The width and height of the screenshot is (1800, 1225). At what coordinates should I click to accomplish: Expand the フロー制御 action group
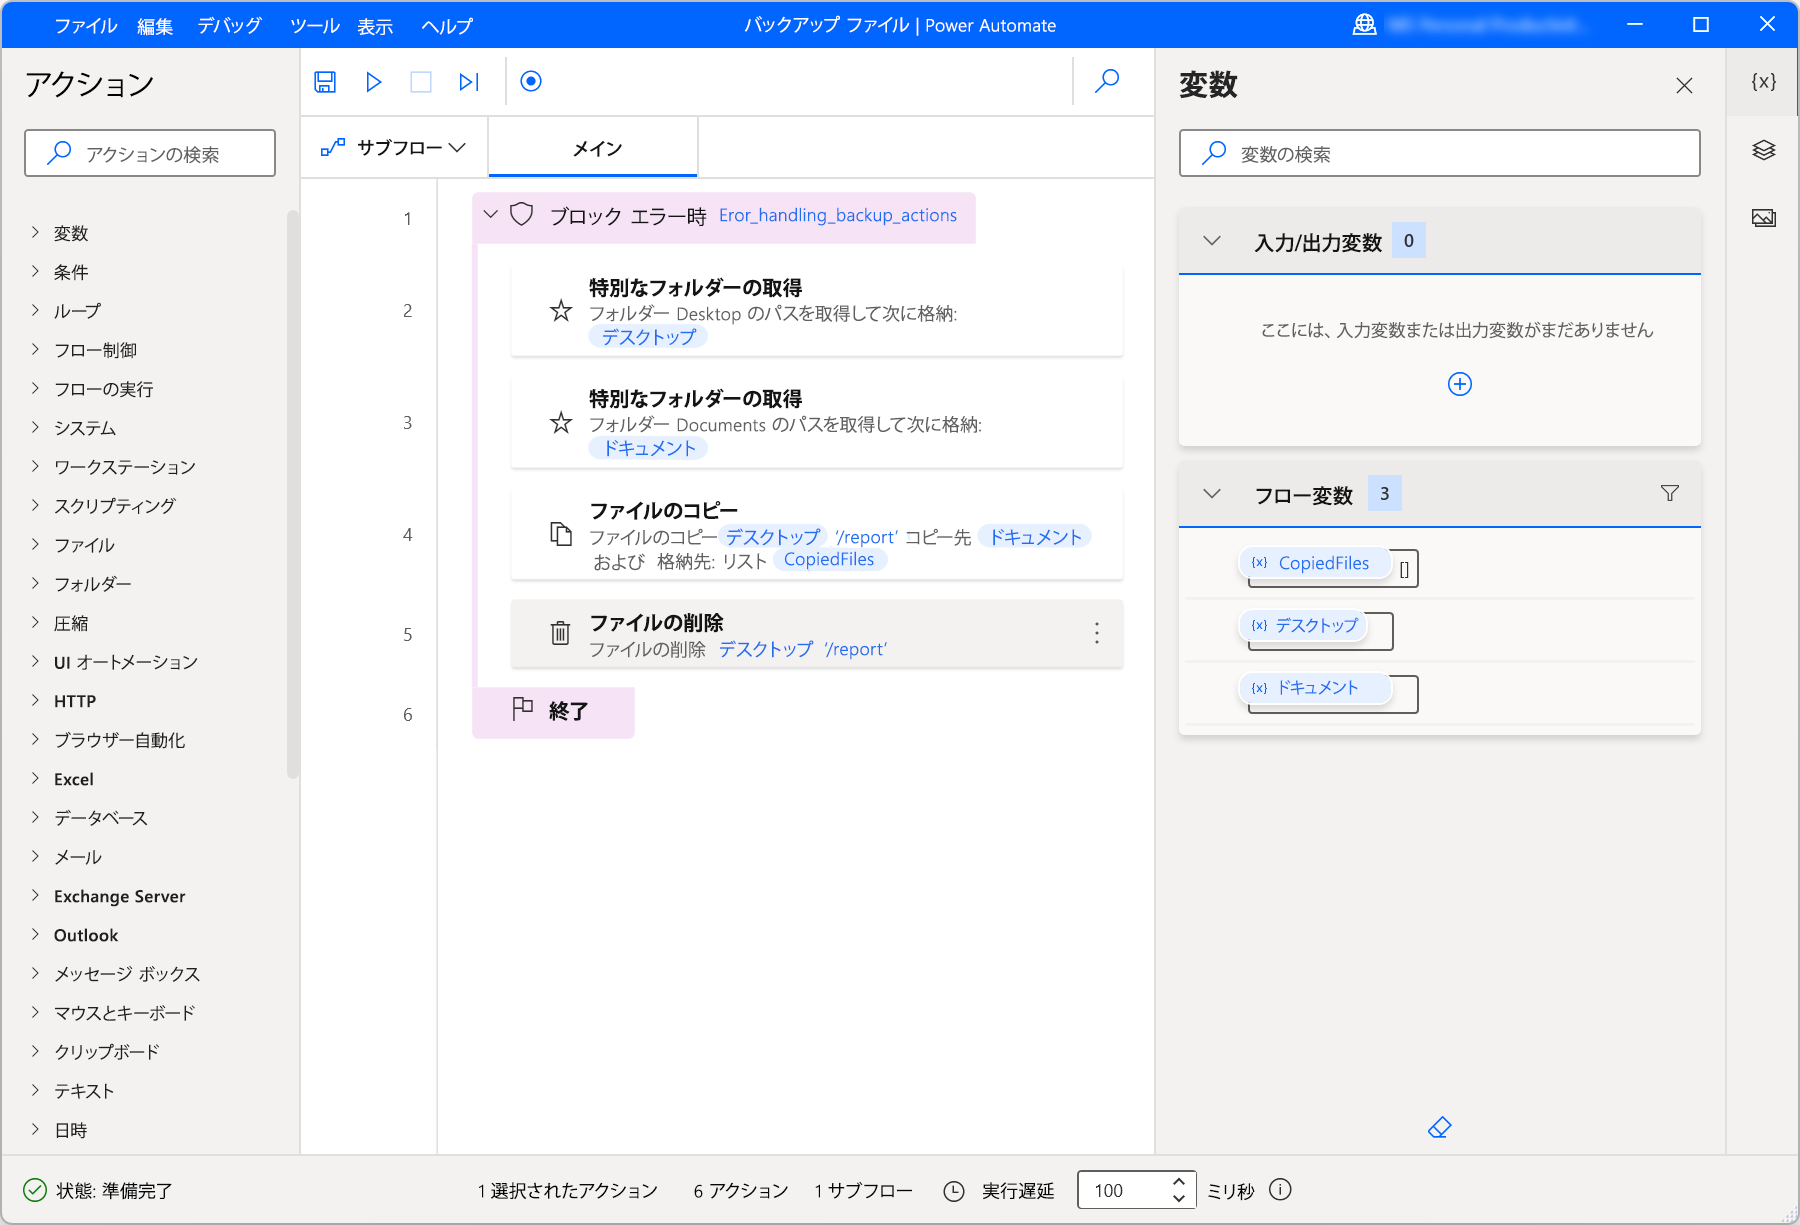pos(36,350)
